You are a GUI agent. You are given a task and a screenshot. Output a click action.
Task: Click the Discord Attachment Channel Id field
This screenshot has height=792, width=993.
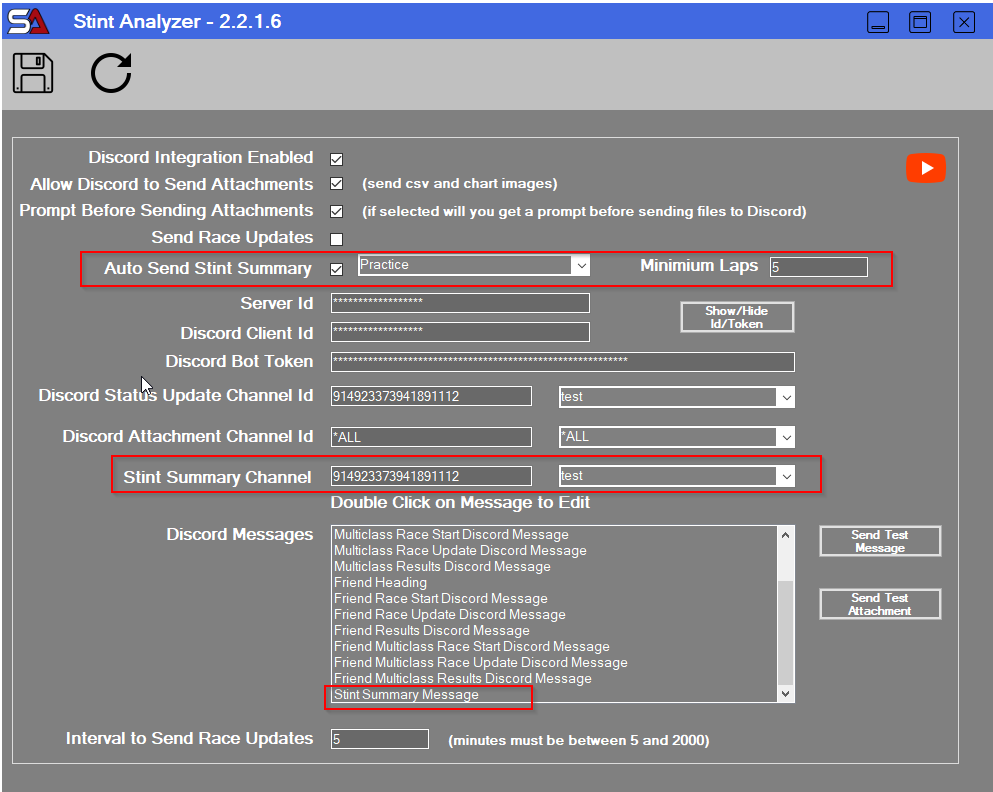coord(431,437)
